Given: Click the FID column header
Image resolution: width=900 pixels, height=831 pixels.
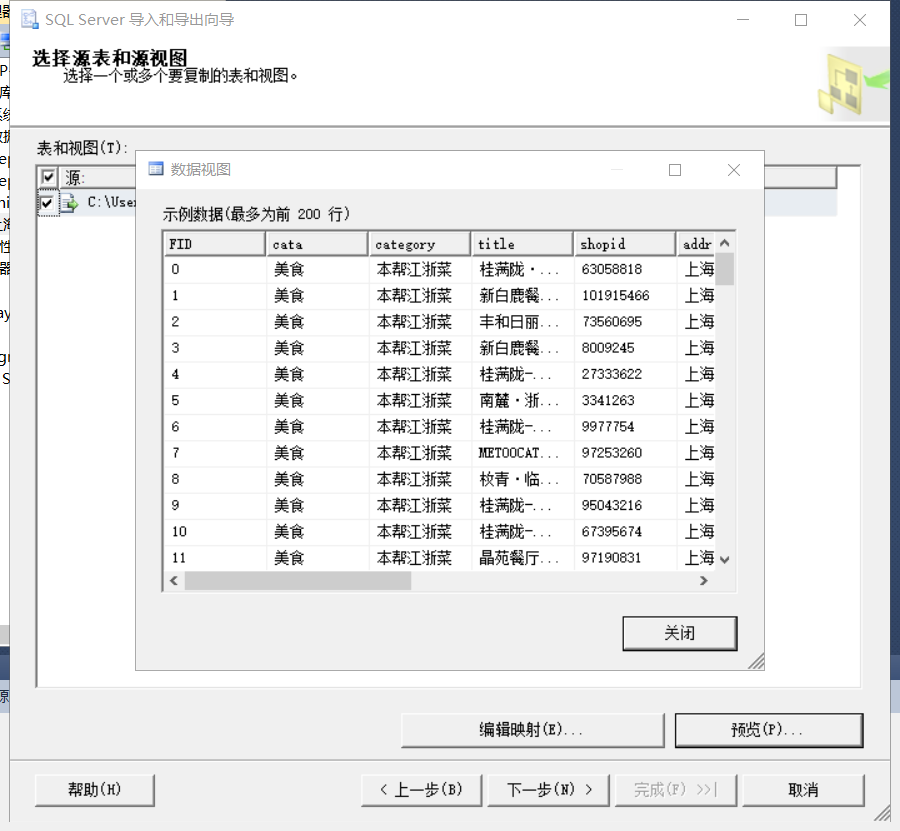Looking at the screenshot, I should click(214, 244).
